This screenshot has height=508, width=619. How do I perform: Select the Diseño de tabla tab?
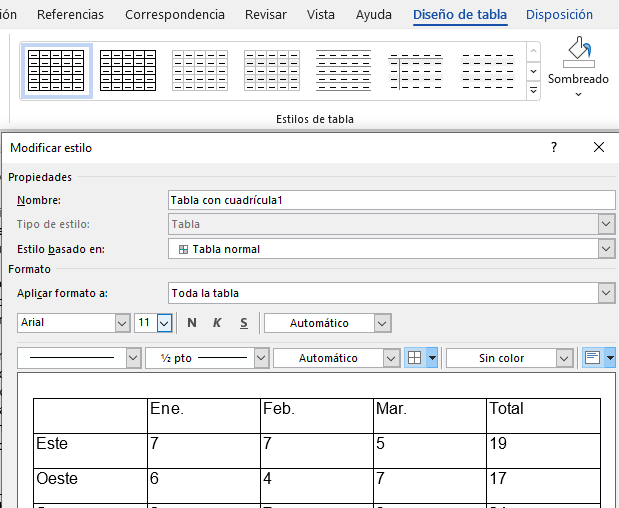pyautogui.click(x=460, y=15)
